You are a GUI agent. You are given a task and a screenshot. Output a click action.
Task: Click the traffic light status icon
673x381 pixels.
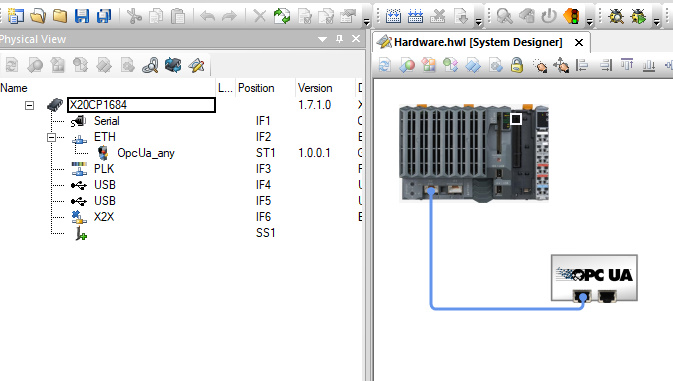(x=571, y=16)
